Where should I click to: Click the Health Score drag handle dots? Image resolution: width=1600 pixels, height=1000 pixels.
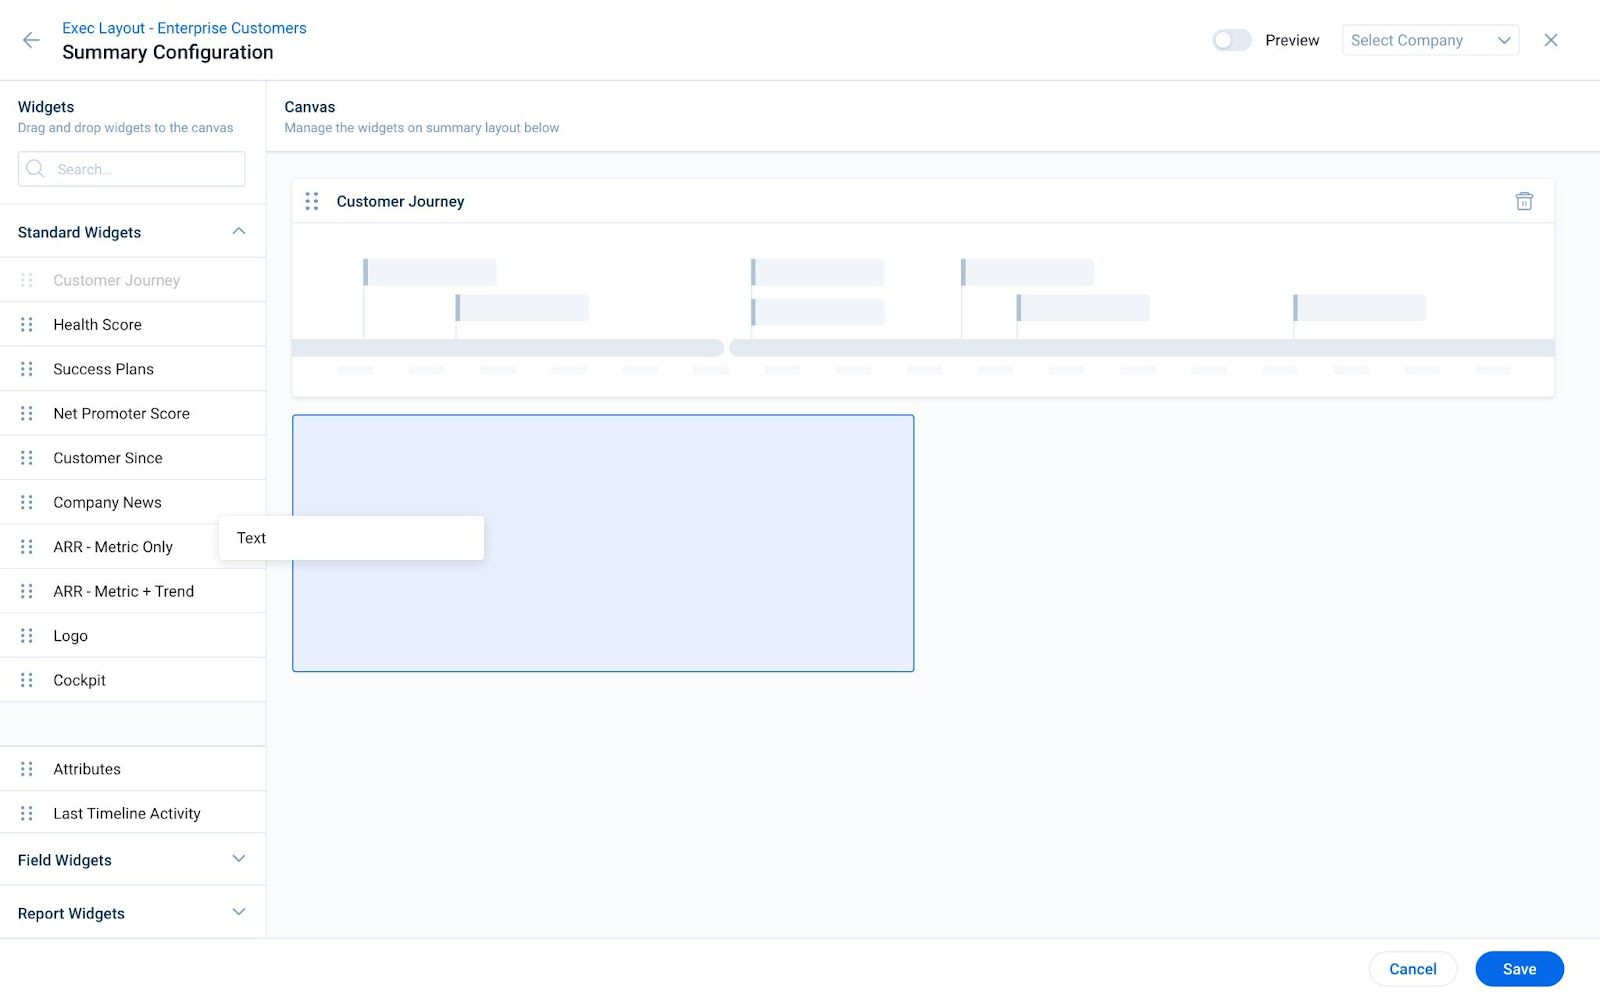[x=27, y=323]
